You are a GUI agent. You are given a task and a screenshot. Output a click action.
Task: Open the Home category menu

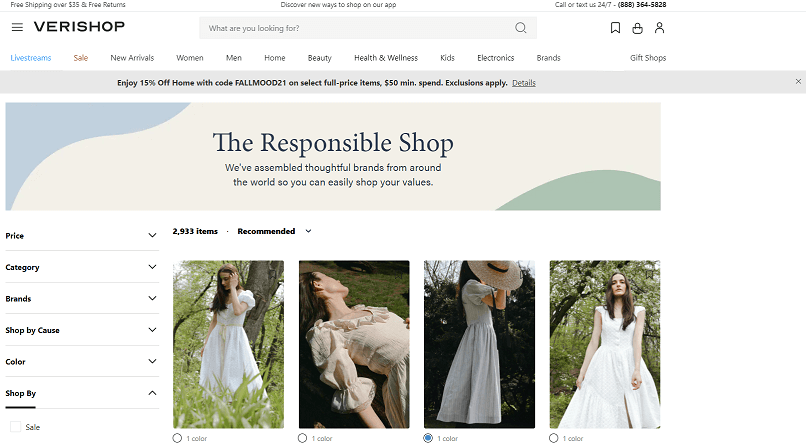pos(274,58)
